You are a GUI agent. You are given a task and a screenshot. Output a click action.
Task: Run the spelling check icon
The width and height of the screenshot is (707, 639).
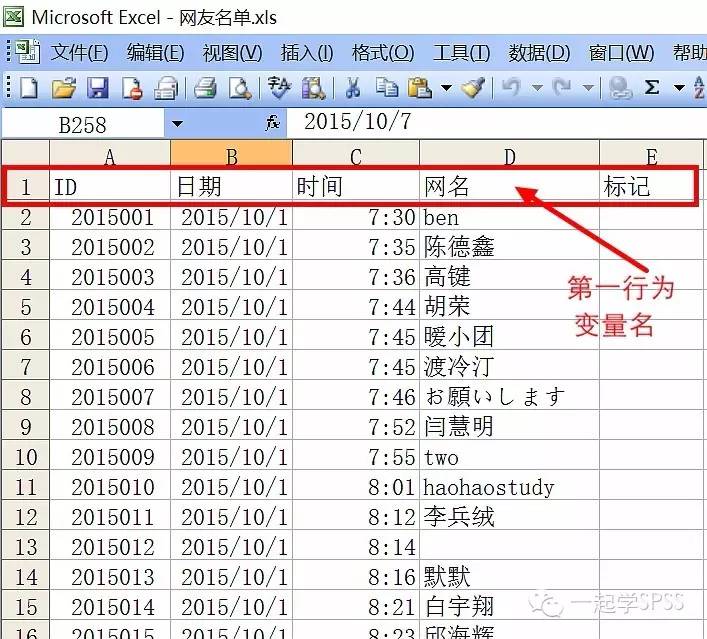(x=278, y=87)
